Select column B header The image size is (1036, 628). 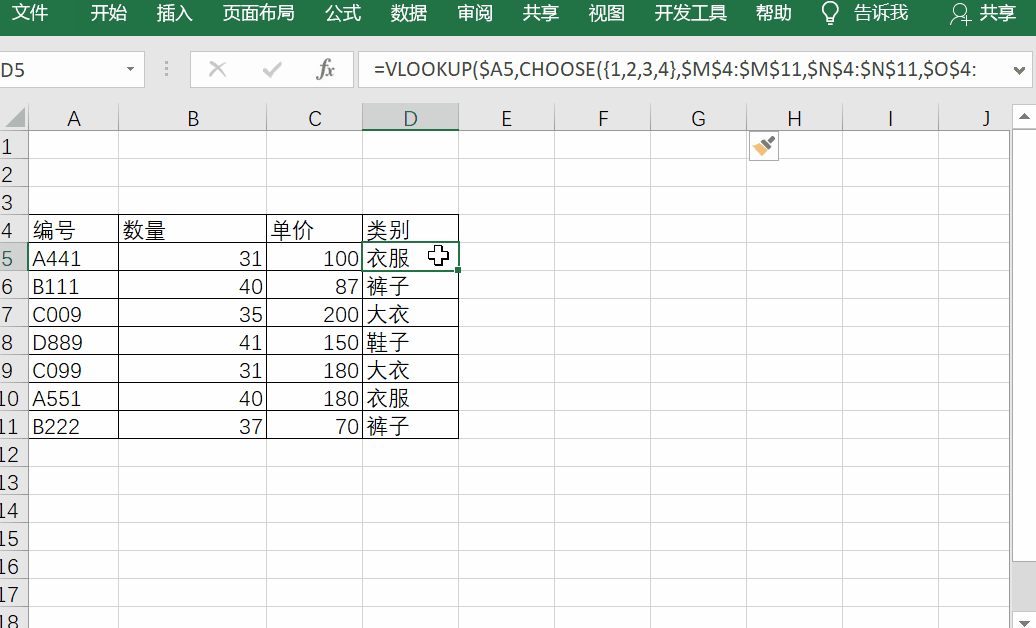(x=192, y=119)
